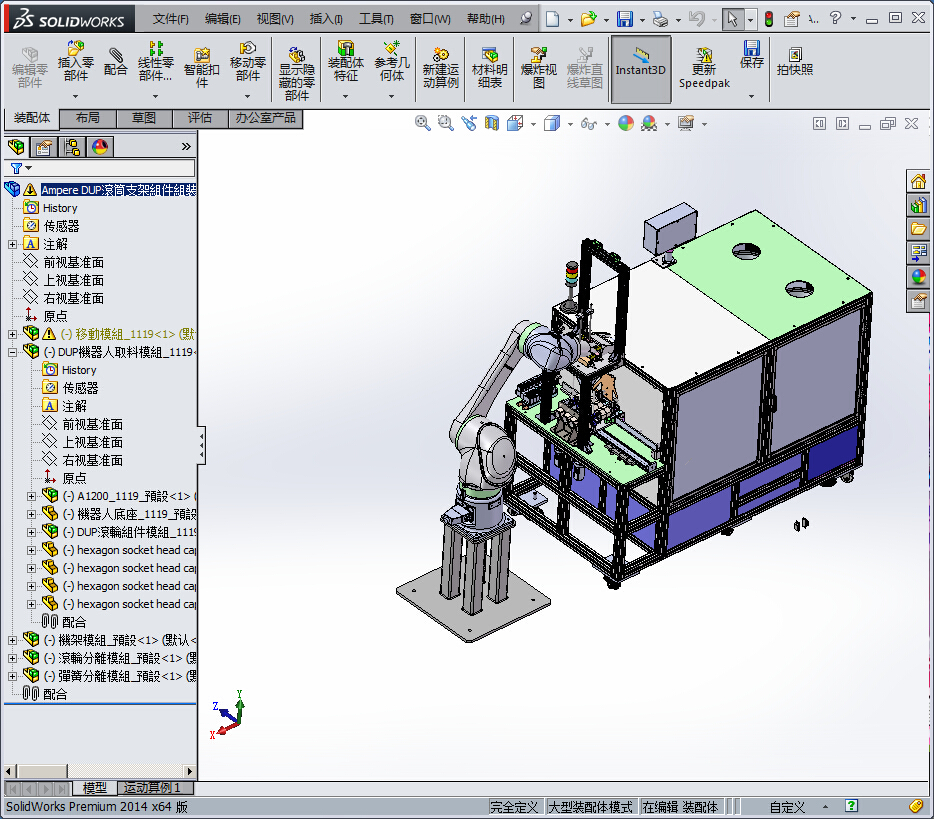Click the help question mark in status bar

point(852,806)
